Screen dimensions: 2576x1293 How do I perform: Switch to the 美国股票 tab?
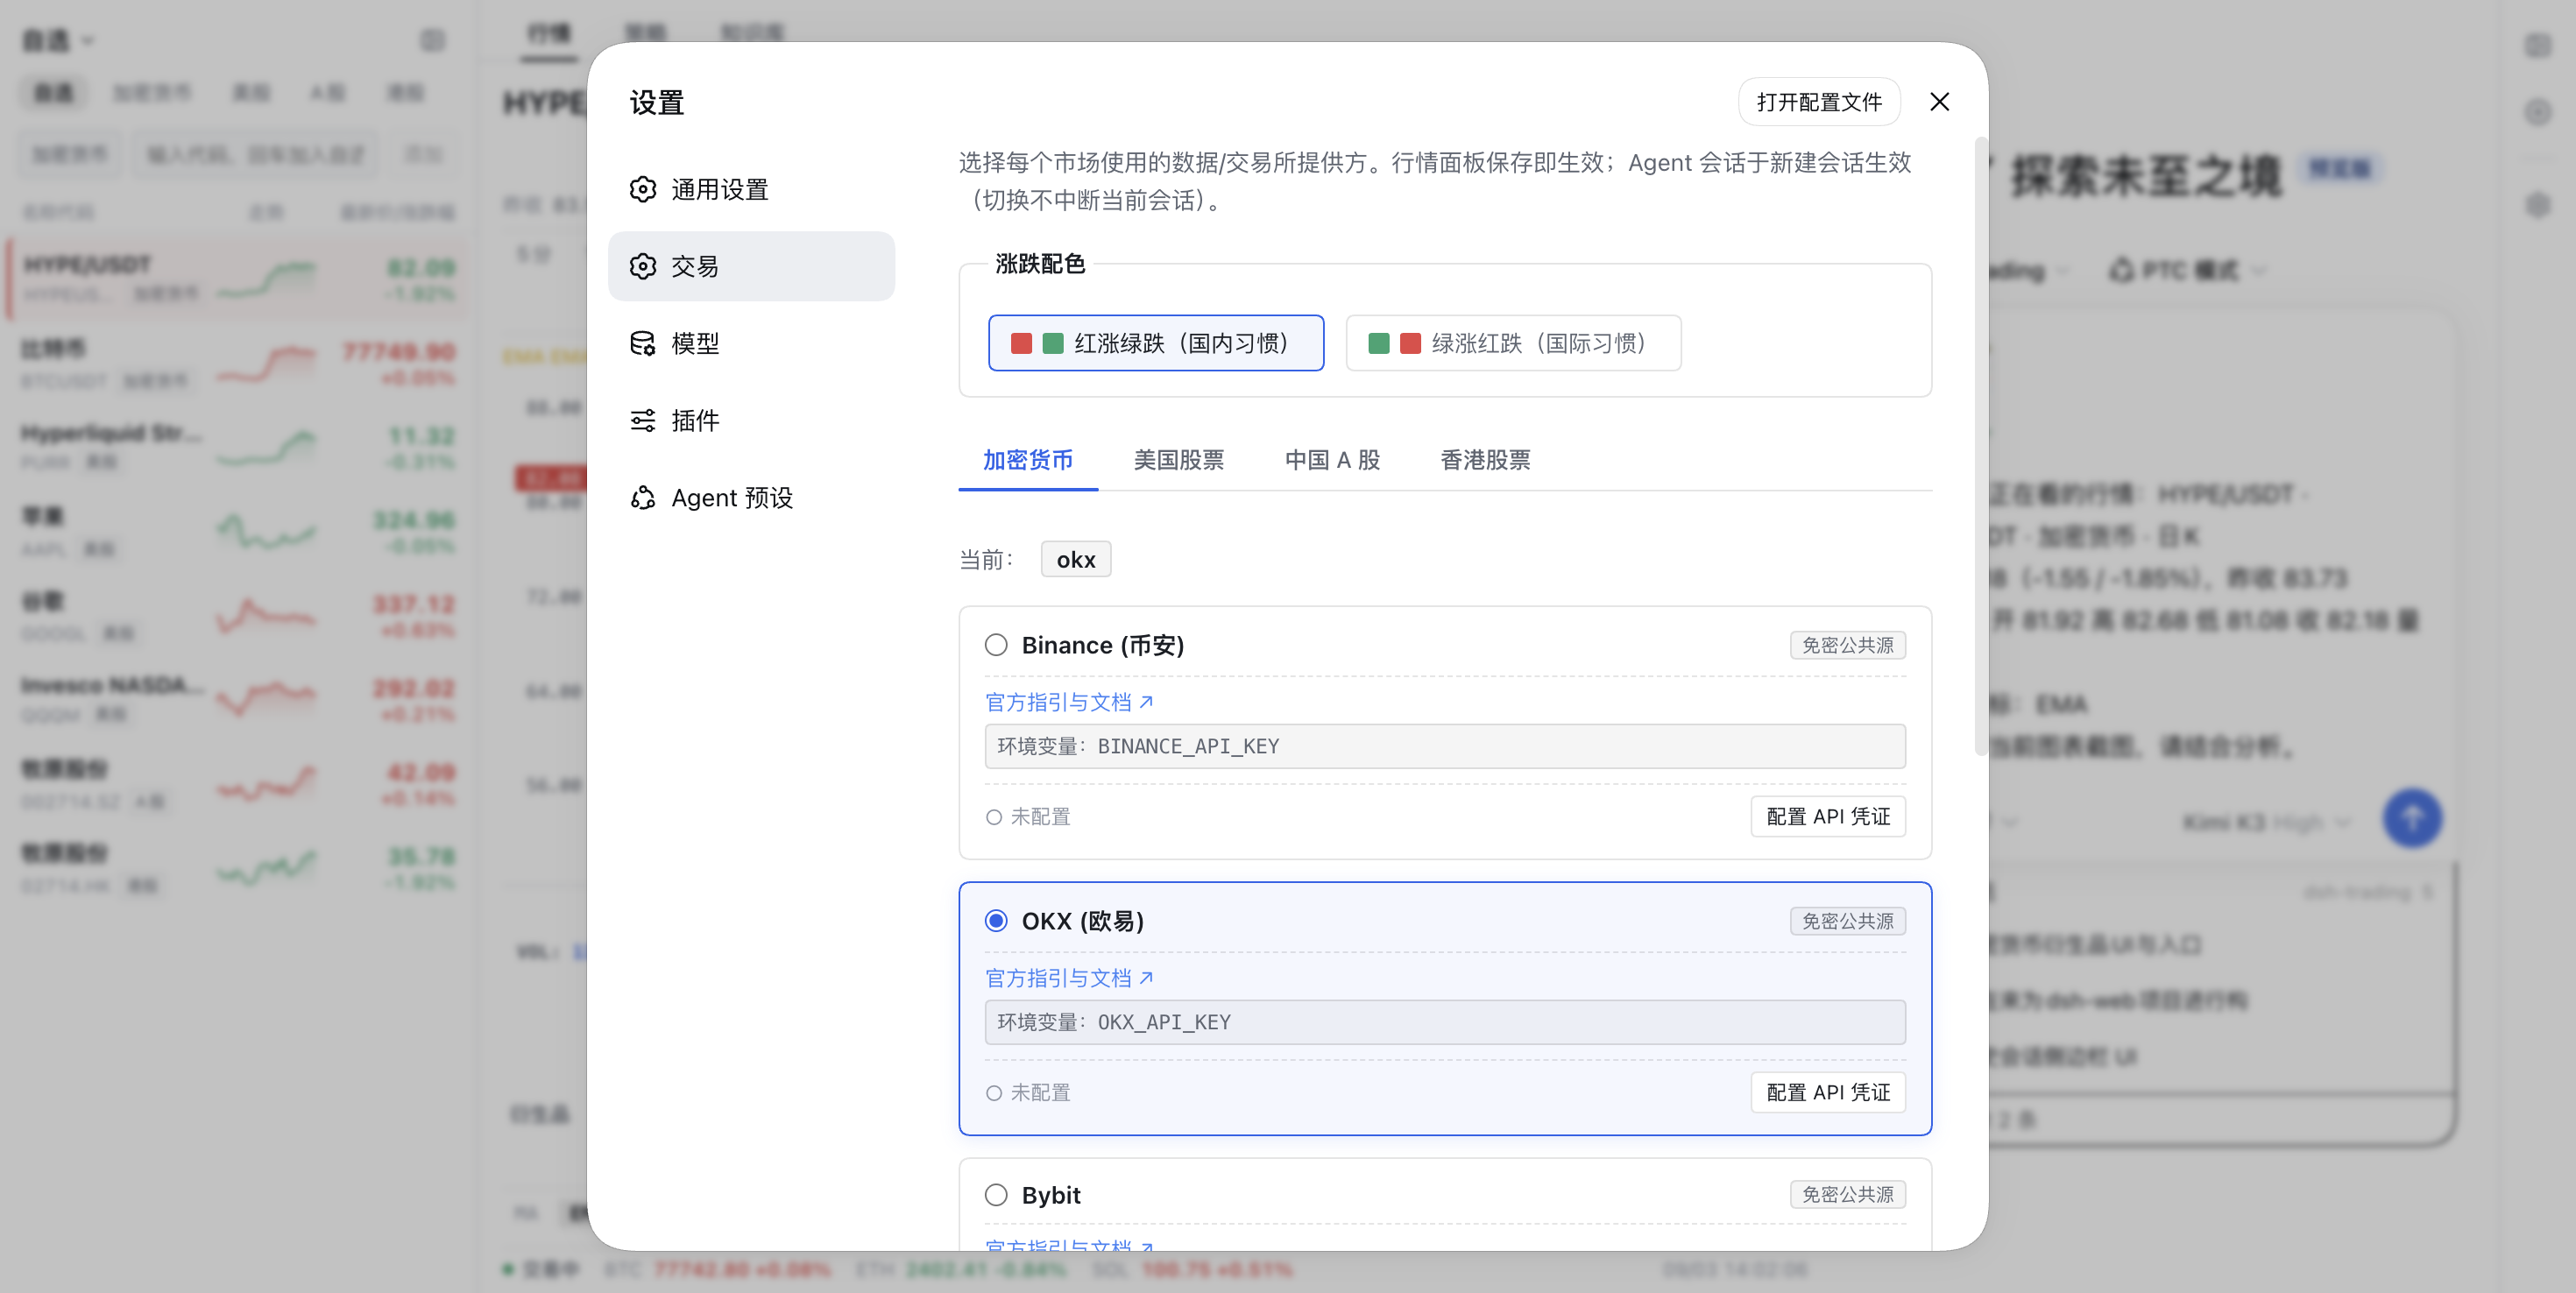tap(1178, 460)
